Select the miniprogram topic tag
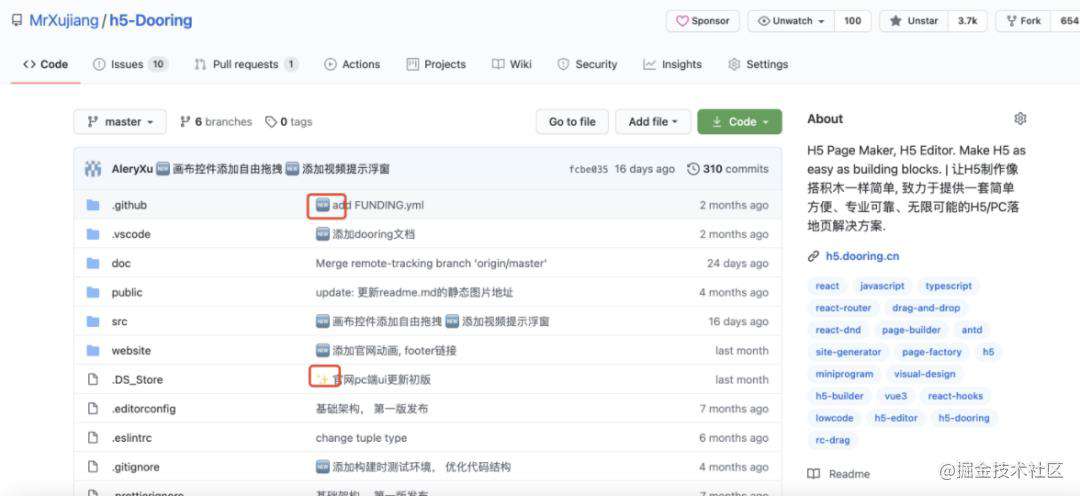 click(x=844, y=374)
